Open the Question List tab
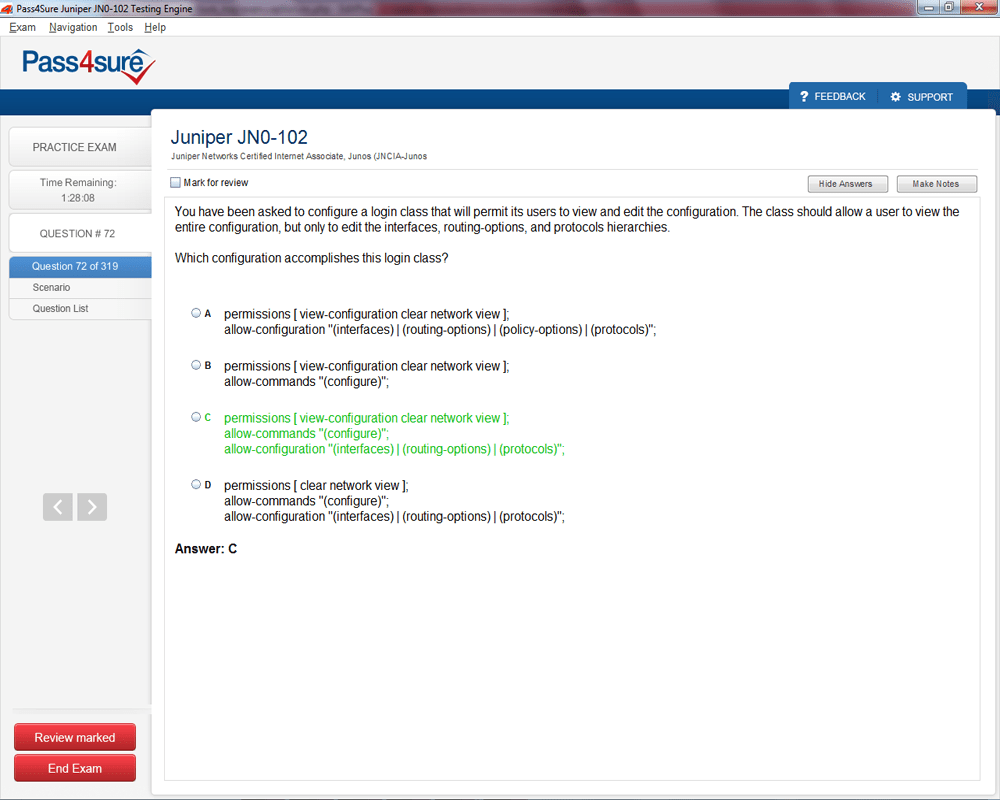The height and width of the screenshot is (800, 1000). click(60, 308)
